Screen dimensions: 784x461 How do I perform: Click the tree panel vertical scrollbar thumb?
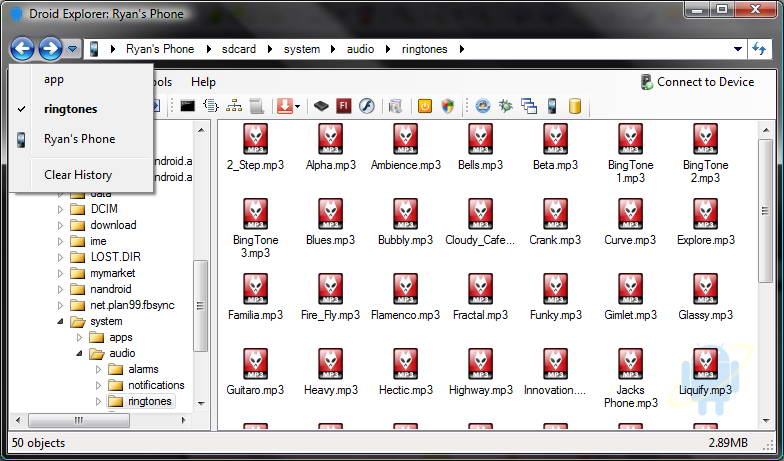pos(200,306)
